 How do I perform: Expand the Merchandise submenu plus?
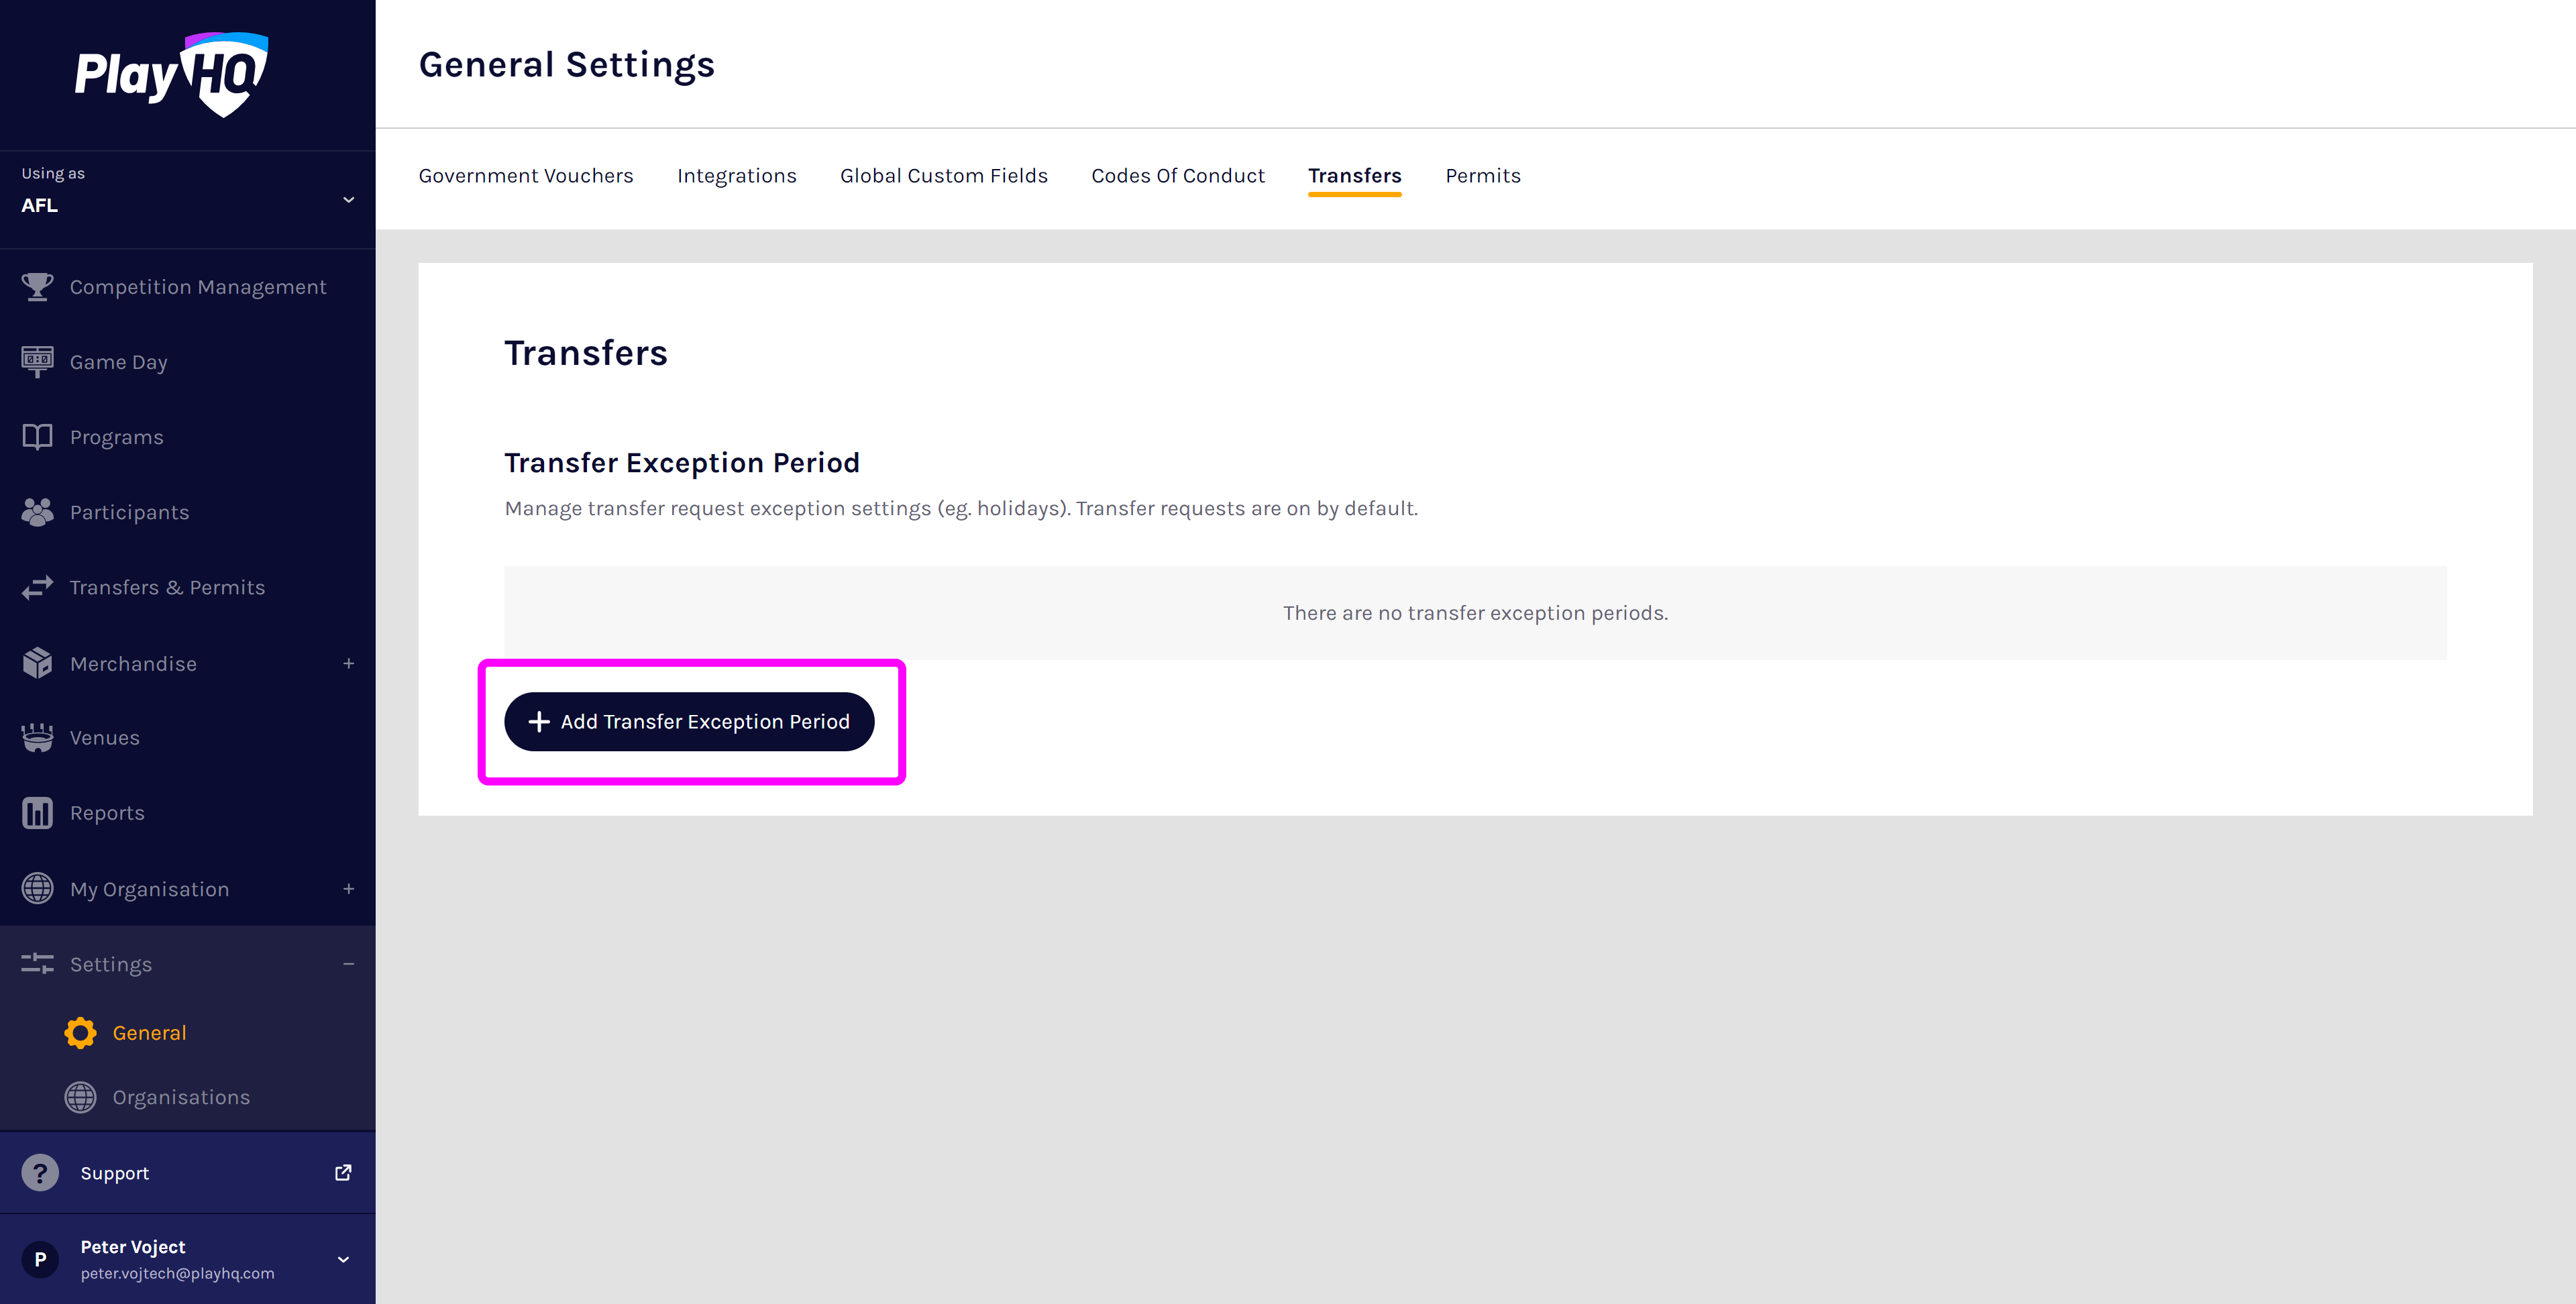[348, 663]
